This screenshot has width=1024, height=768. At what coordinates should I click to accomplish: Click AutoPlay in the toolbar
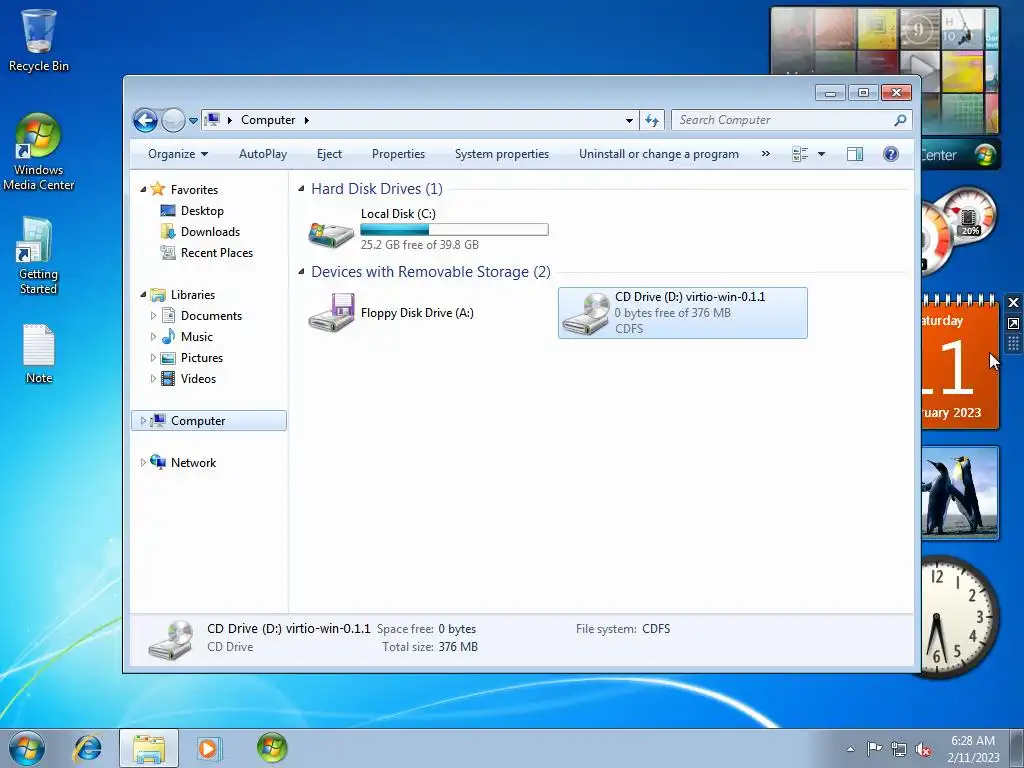pos(263,154)
